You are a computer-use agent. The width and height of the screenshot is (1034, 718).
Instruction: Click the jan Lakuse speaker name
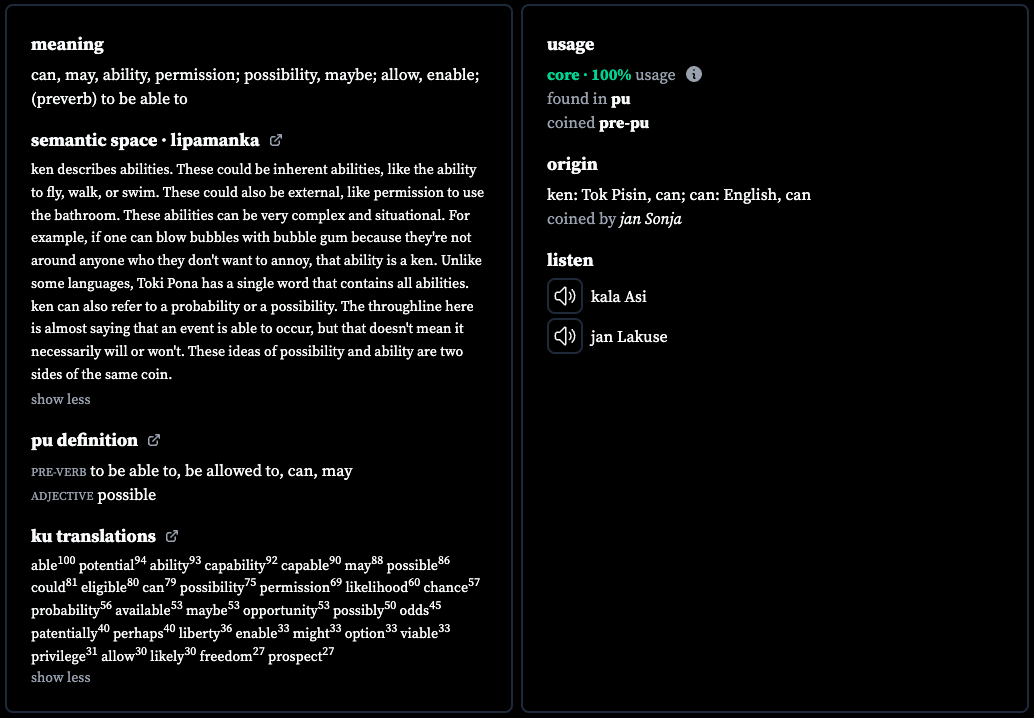628,337
